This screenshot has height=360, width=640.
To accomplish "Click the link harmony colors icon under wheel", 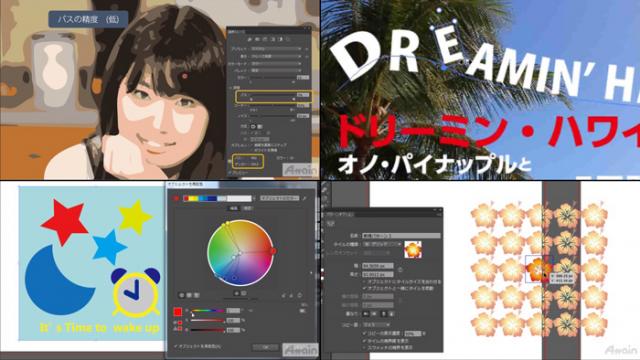I will (300, 296).
